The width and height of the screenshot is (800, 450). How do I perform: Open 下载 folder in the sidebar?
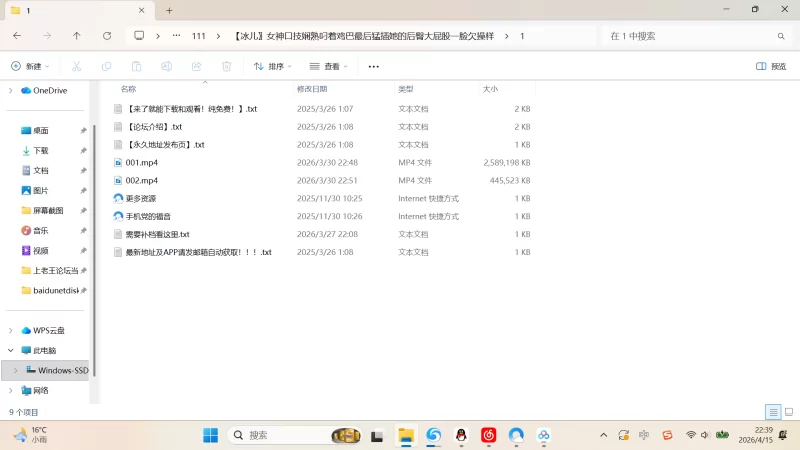(x=41, y=150)
